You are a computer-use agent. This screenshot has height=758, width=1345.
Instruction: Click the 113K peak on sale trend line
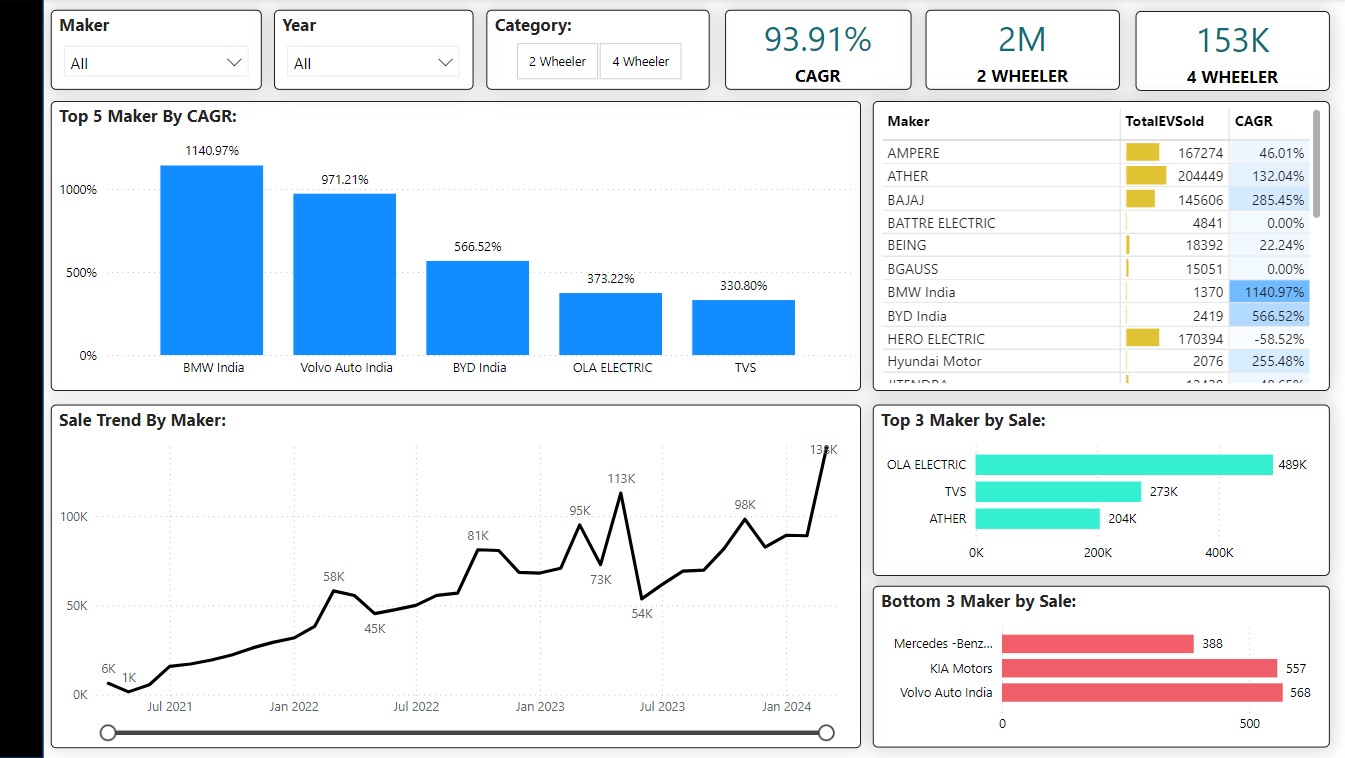(621, 493)
